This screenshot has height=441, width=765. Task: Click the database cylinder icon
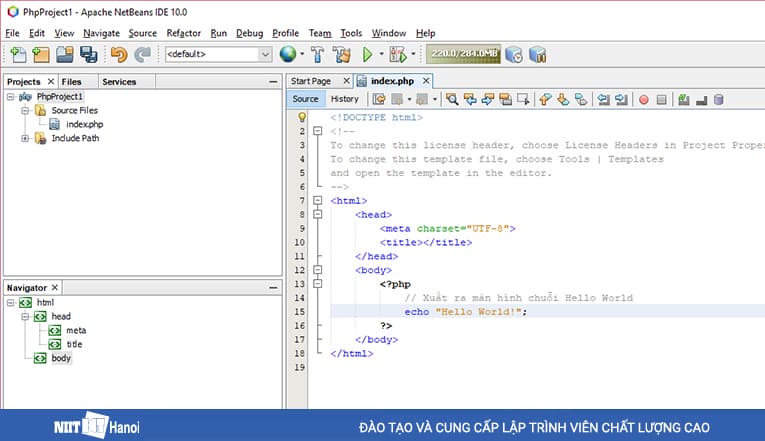(x=718, y=100)
